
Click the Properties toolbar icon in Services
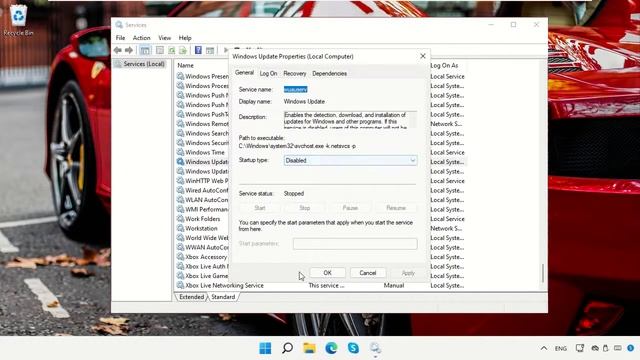(x=160, y=50)
